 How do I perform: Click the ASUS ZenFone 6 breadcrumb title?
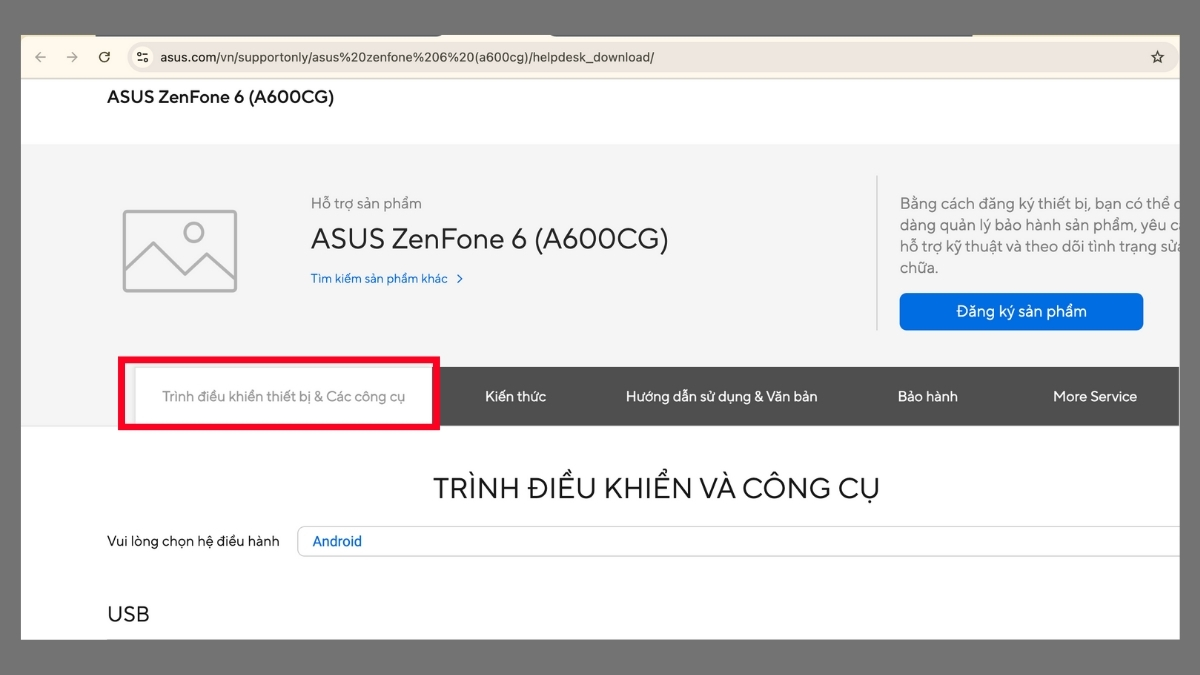point(220,96)
